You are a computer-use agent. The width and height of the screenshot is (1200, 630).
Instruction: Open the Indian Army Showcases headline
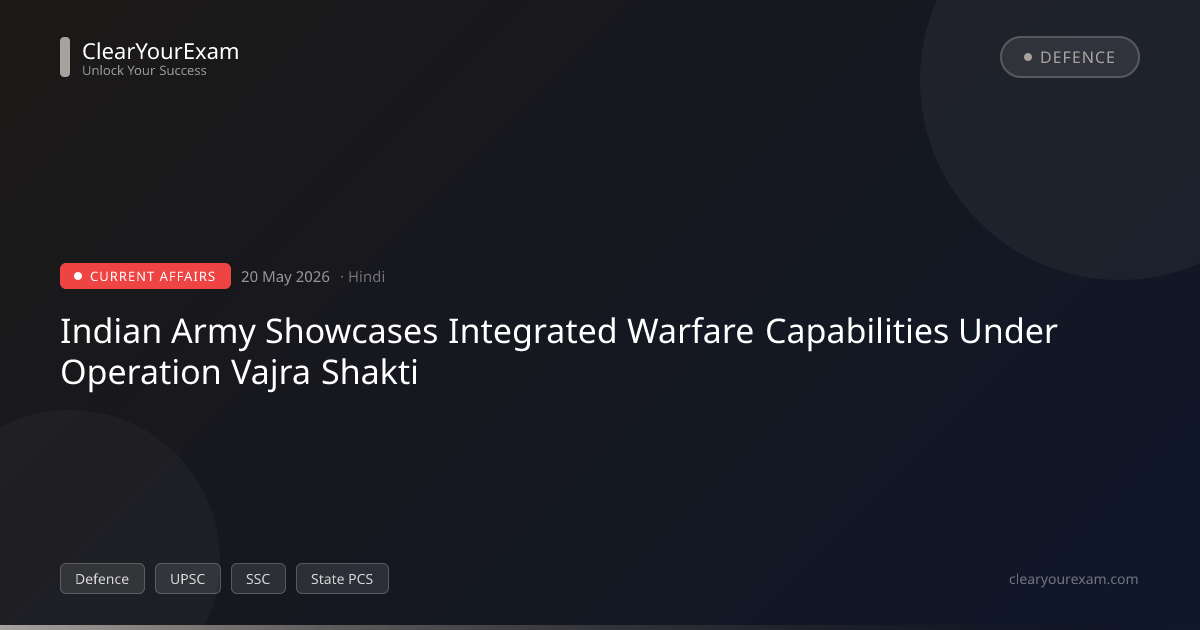559,332
